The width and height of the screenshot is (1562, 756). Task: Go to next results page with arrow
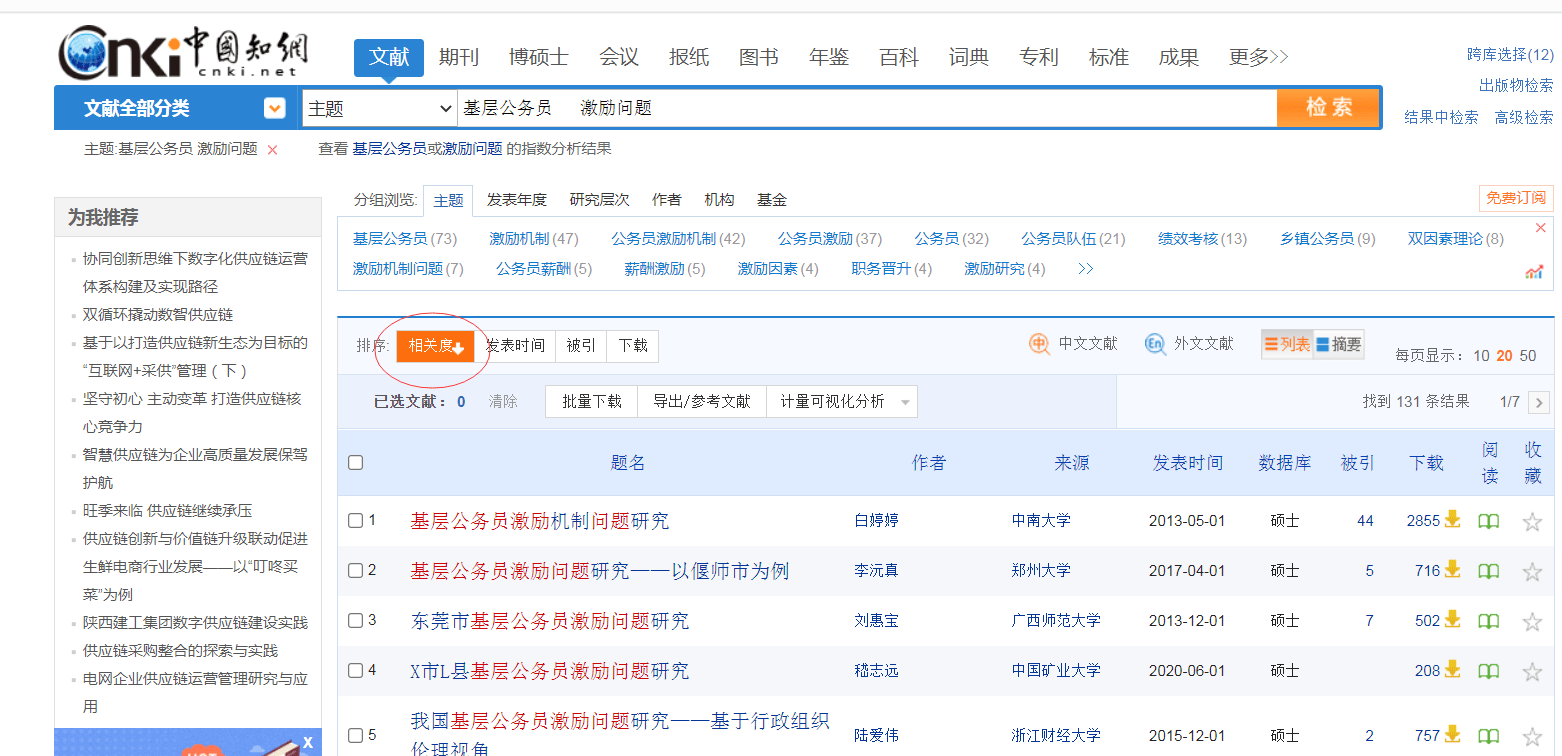point(1540,401)
